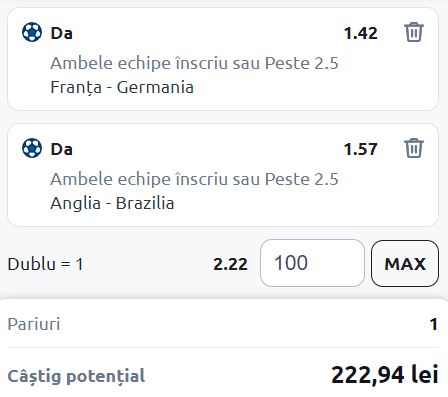Viewport: 448px width, 397px height.
Task: Open the Franța - Germania match link
Action: 122,87
